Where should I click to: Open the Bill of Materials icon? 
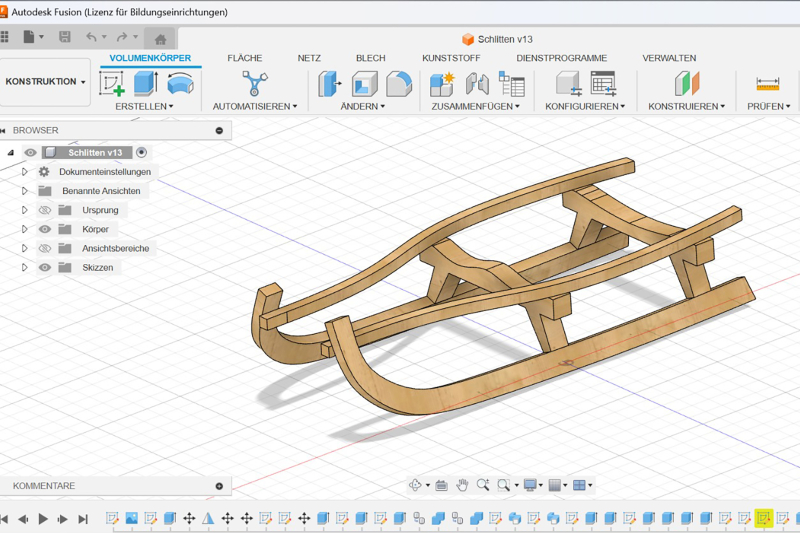click(x=512, y=84)
